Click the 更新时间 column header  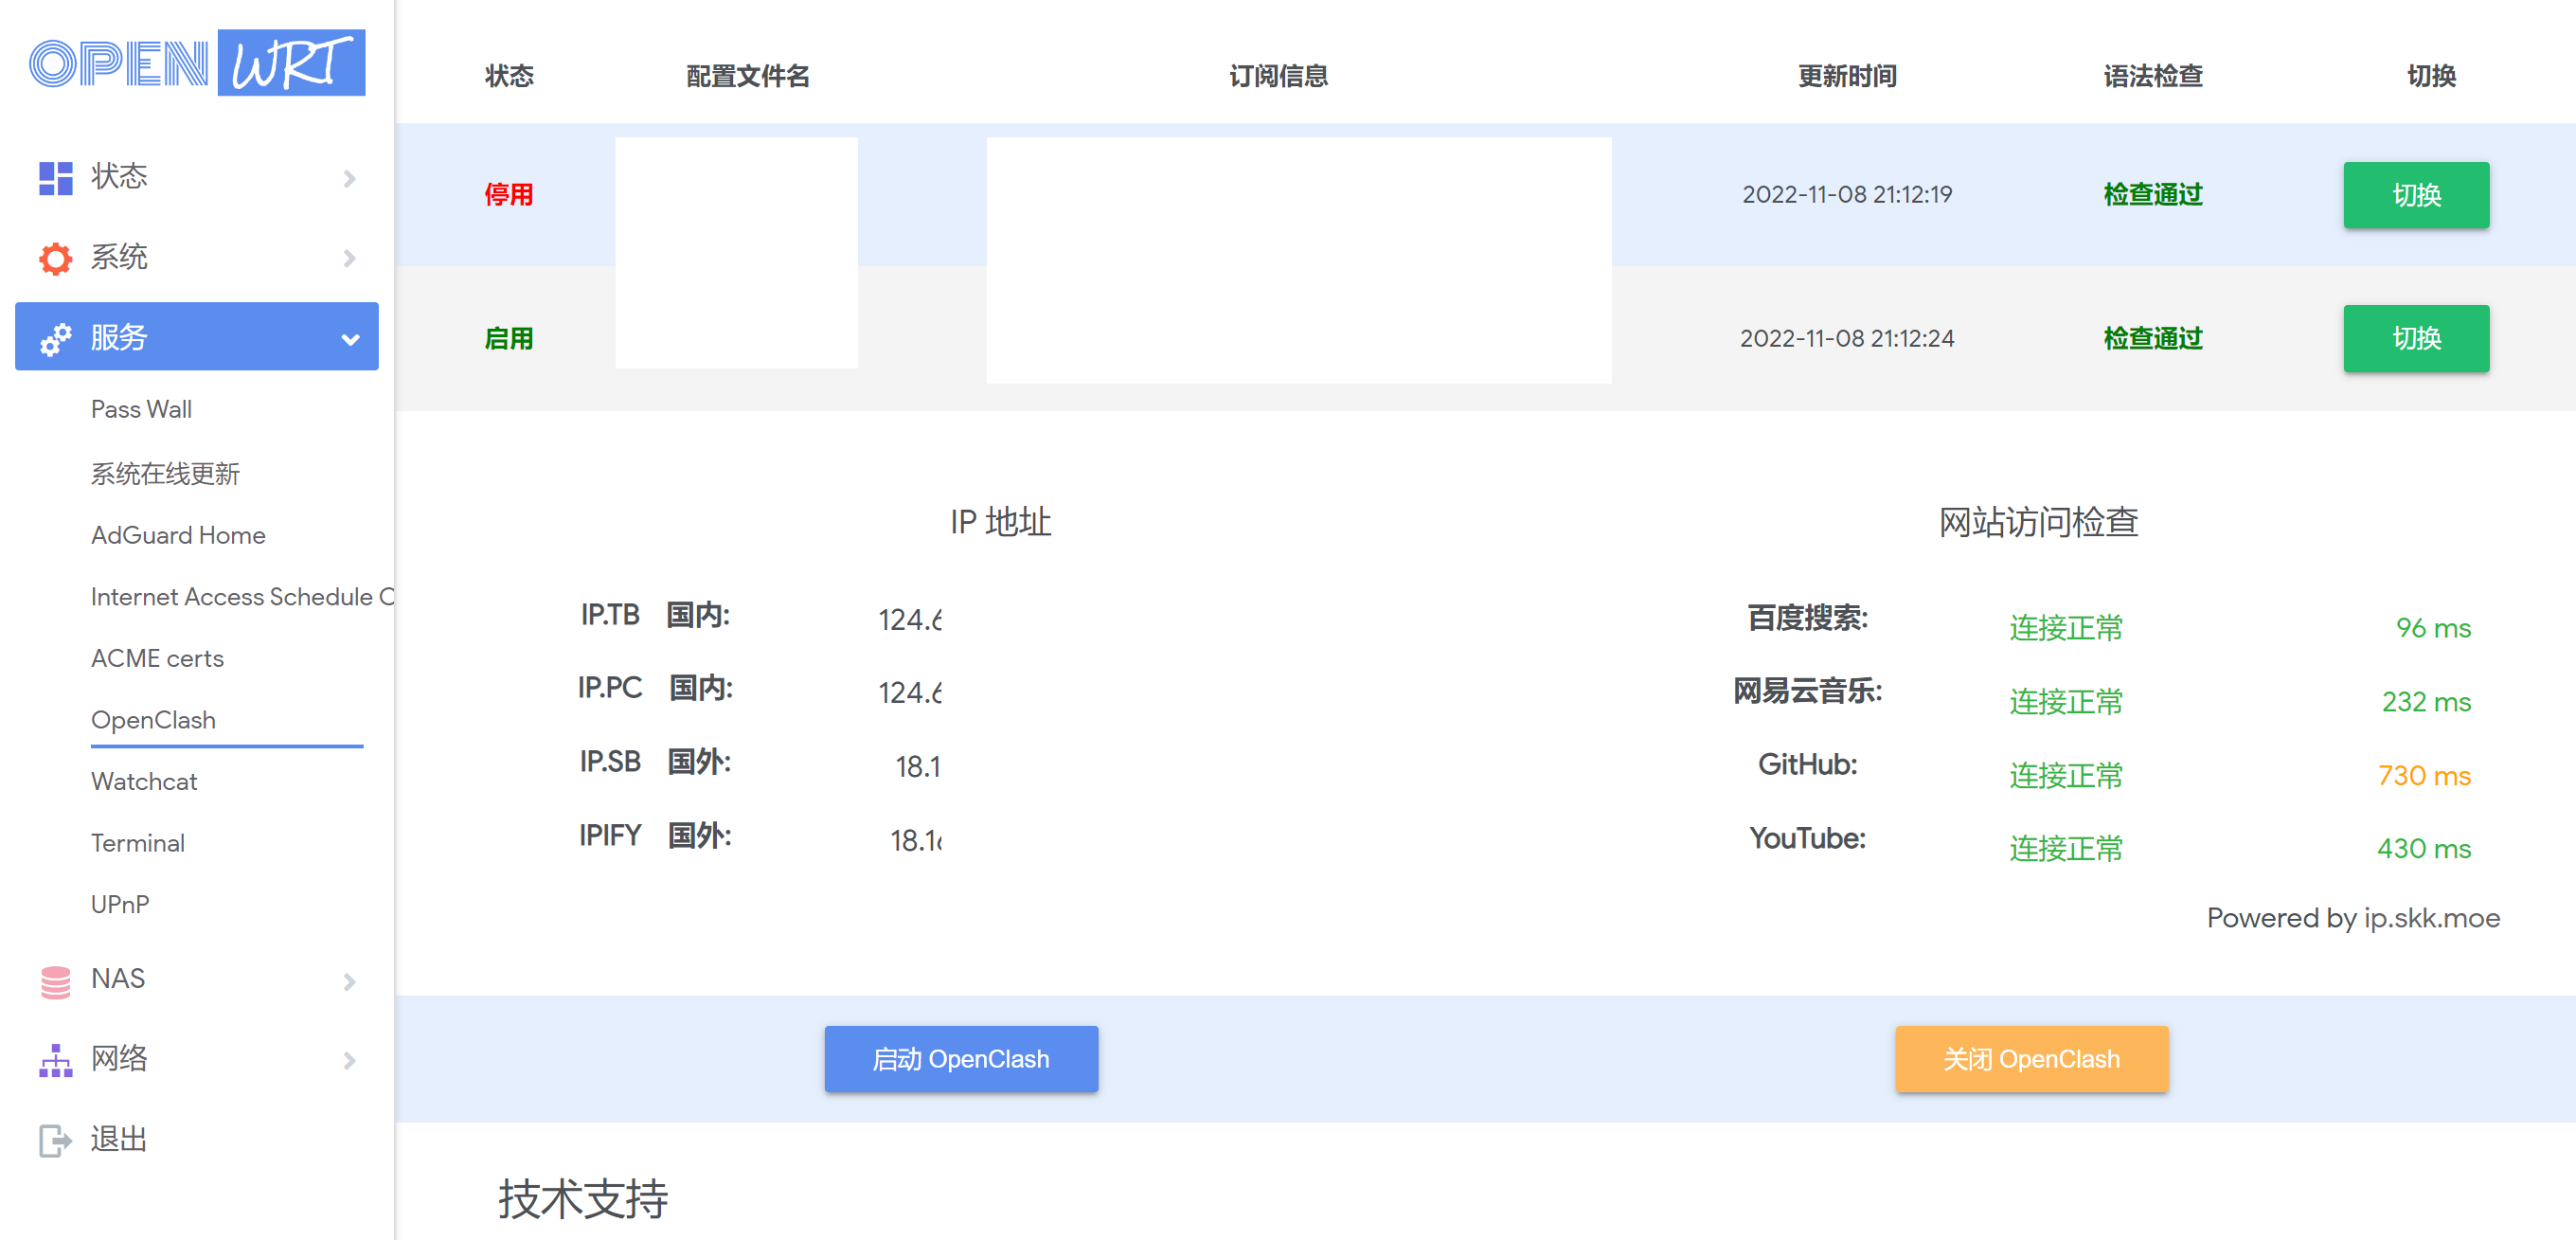point(1847,76)
